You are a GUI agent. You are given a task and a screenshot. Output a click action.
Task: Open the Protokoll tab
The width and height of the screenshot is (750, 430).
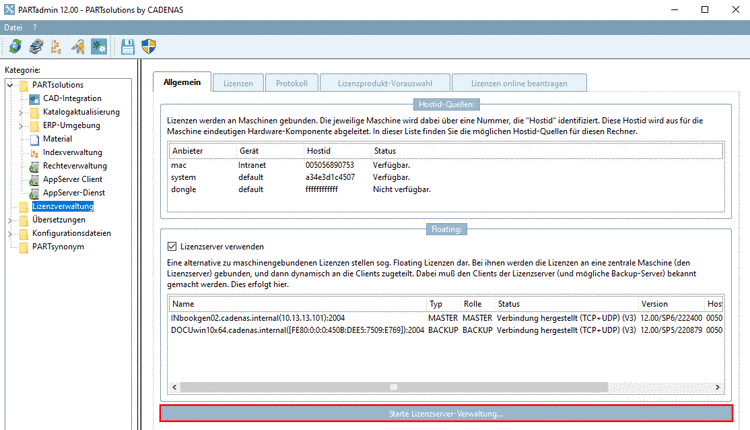pos(291,83)
